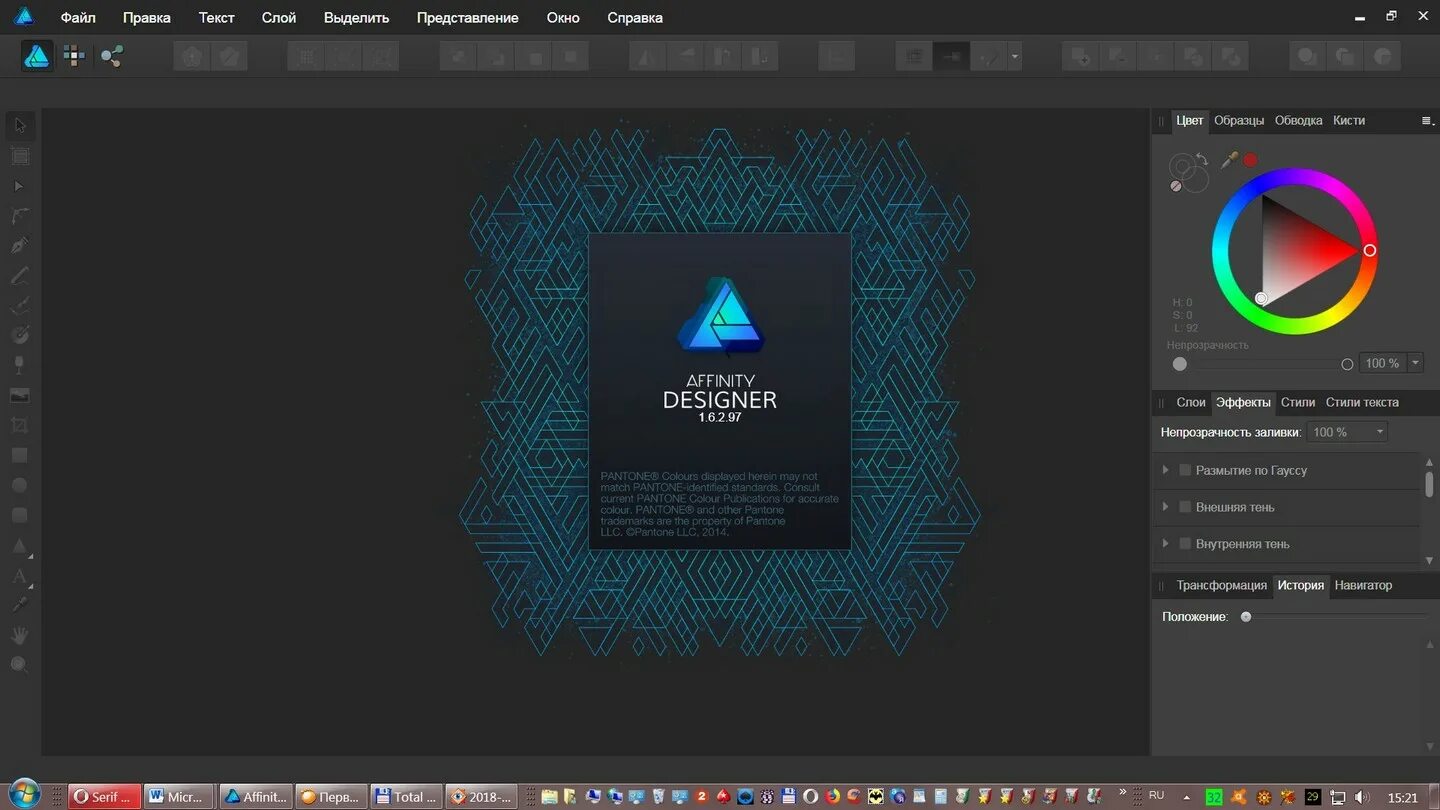The height and width of the screenshot is (810, 1440).
Task: Open the Представление menu
Action: 467,18
